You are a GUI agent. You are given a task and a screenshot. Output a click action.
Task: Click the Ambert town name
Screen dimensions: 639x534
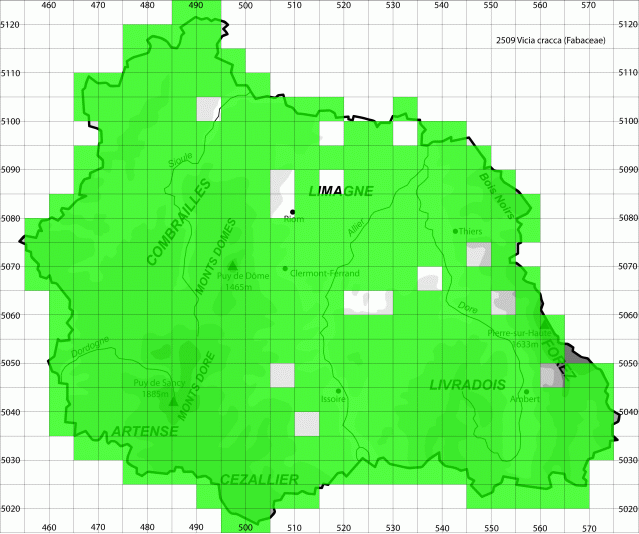click(525, 399)
